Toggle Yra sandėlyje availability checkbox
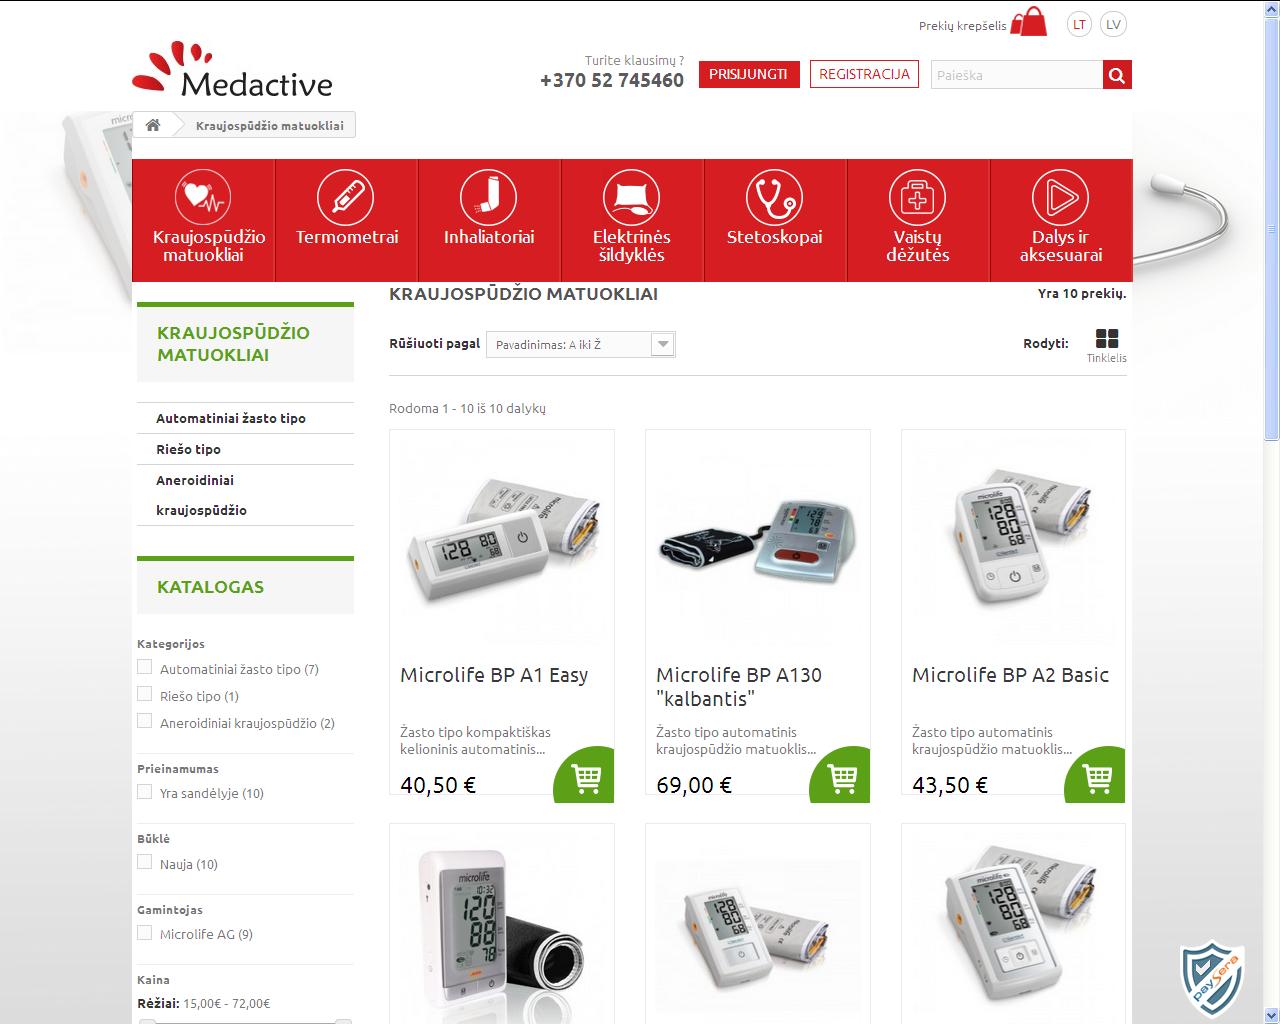Screen dimensions: 1280x1024 (145, 791)
